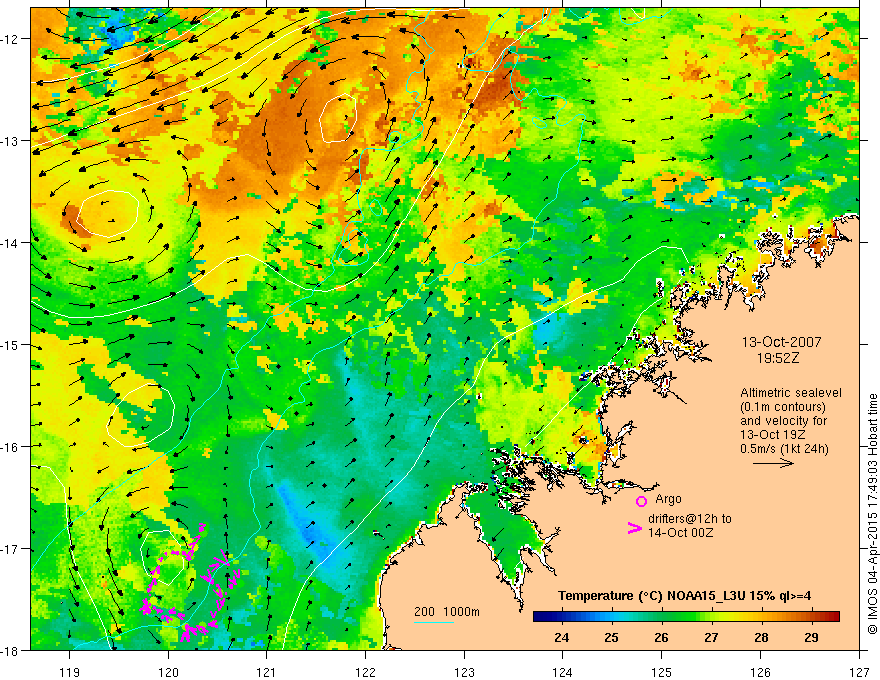The height and width of the screenshot is (680, 880).
Task: Click the latitude axis label -14
Action: click(x=10, y=243)
